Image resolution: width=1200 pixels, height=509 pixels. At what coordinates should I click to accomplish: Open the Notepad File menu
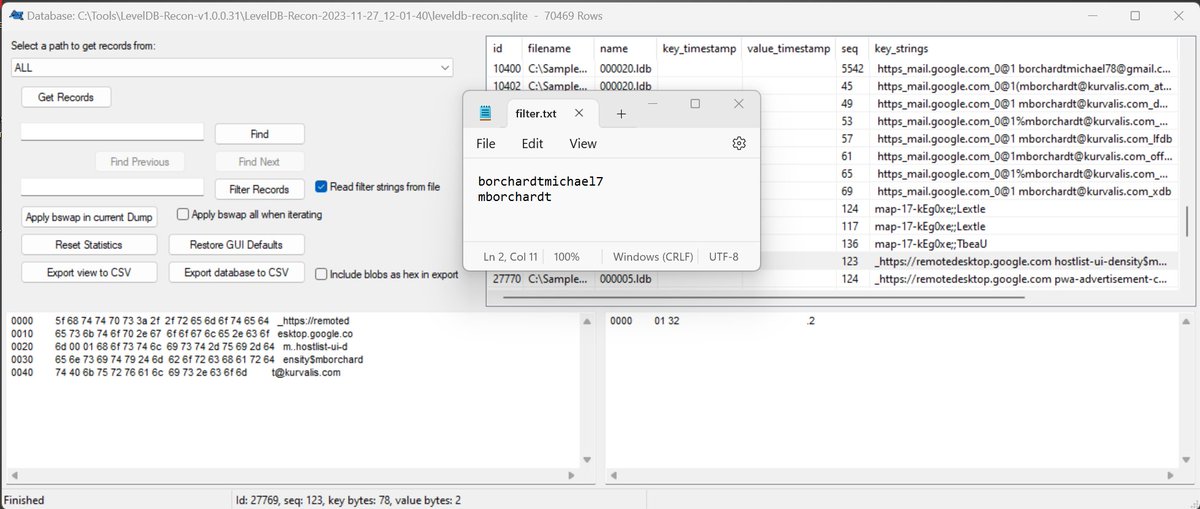click(486, 143)
